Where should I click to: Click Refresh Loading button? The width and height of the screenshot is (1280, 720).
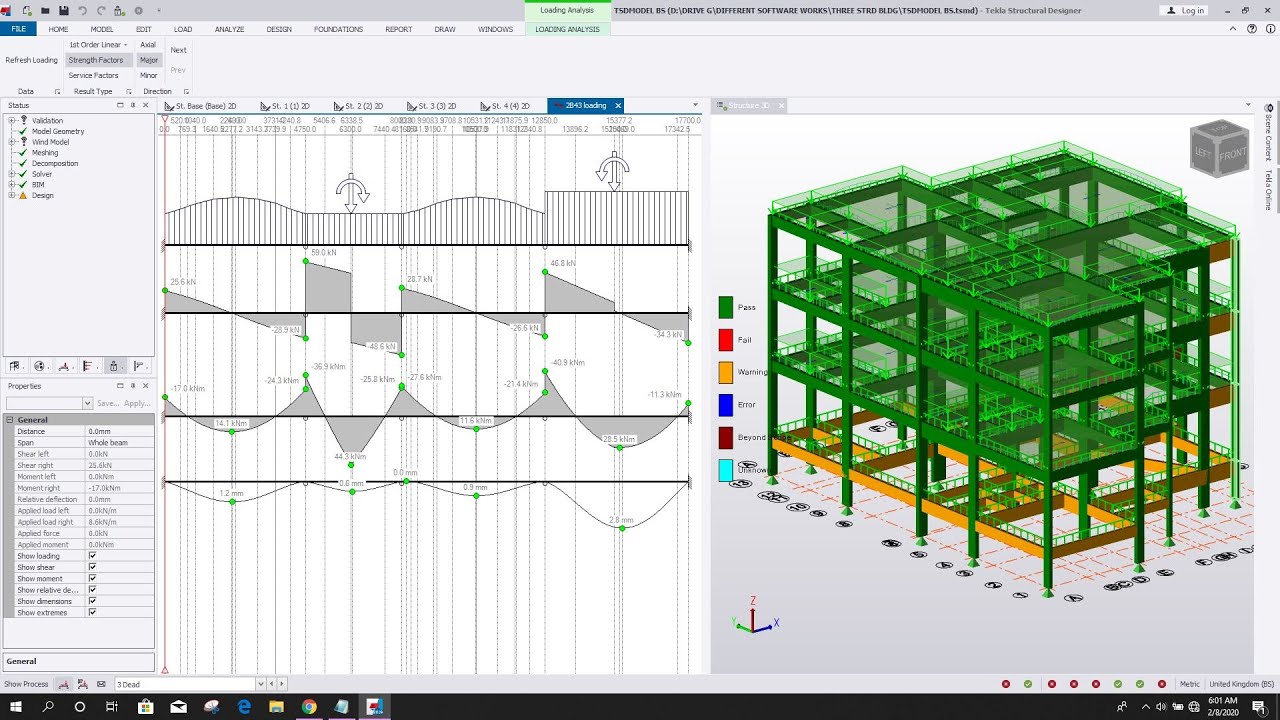coord(31,60)
